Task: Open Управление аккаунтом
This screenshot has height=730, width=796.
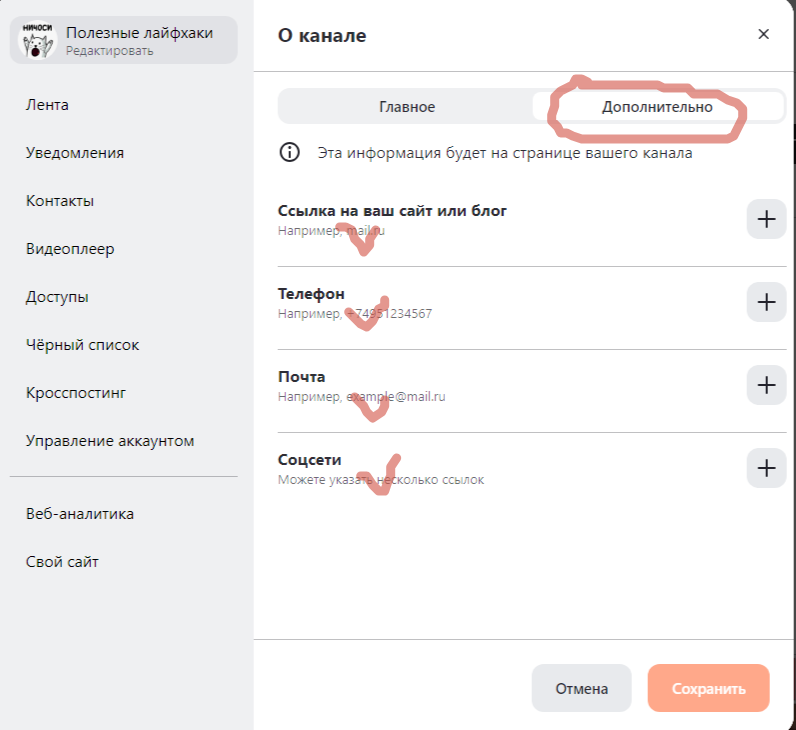Action: click(110, 441)
